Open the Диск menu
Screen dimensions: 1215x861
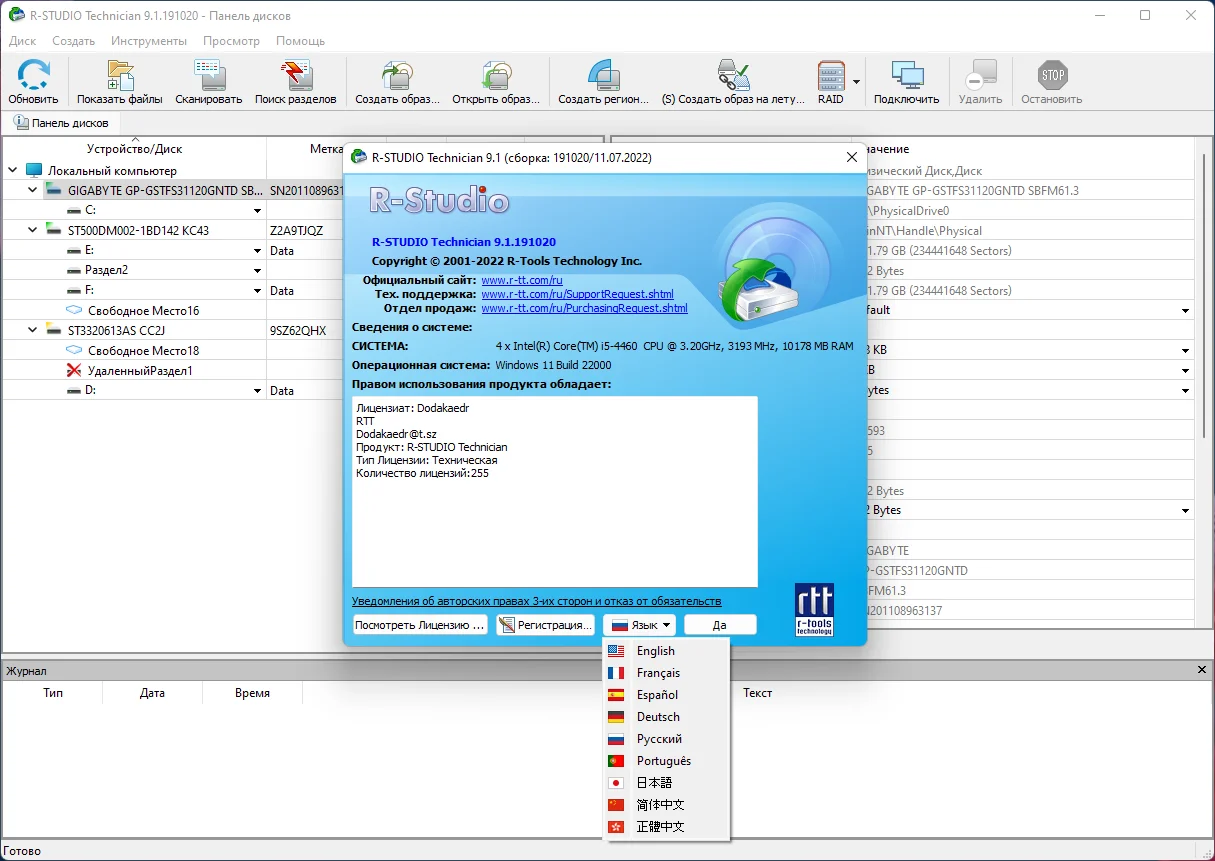[22, 41]
